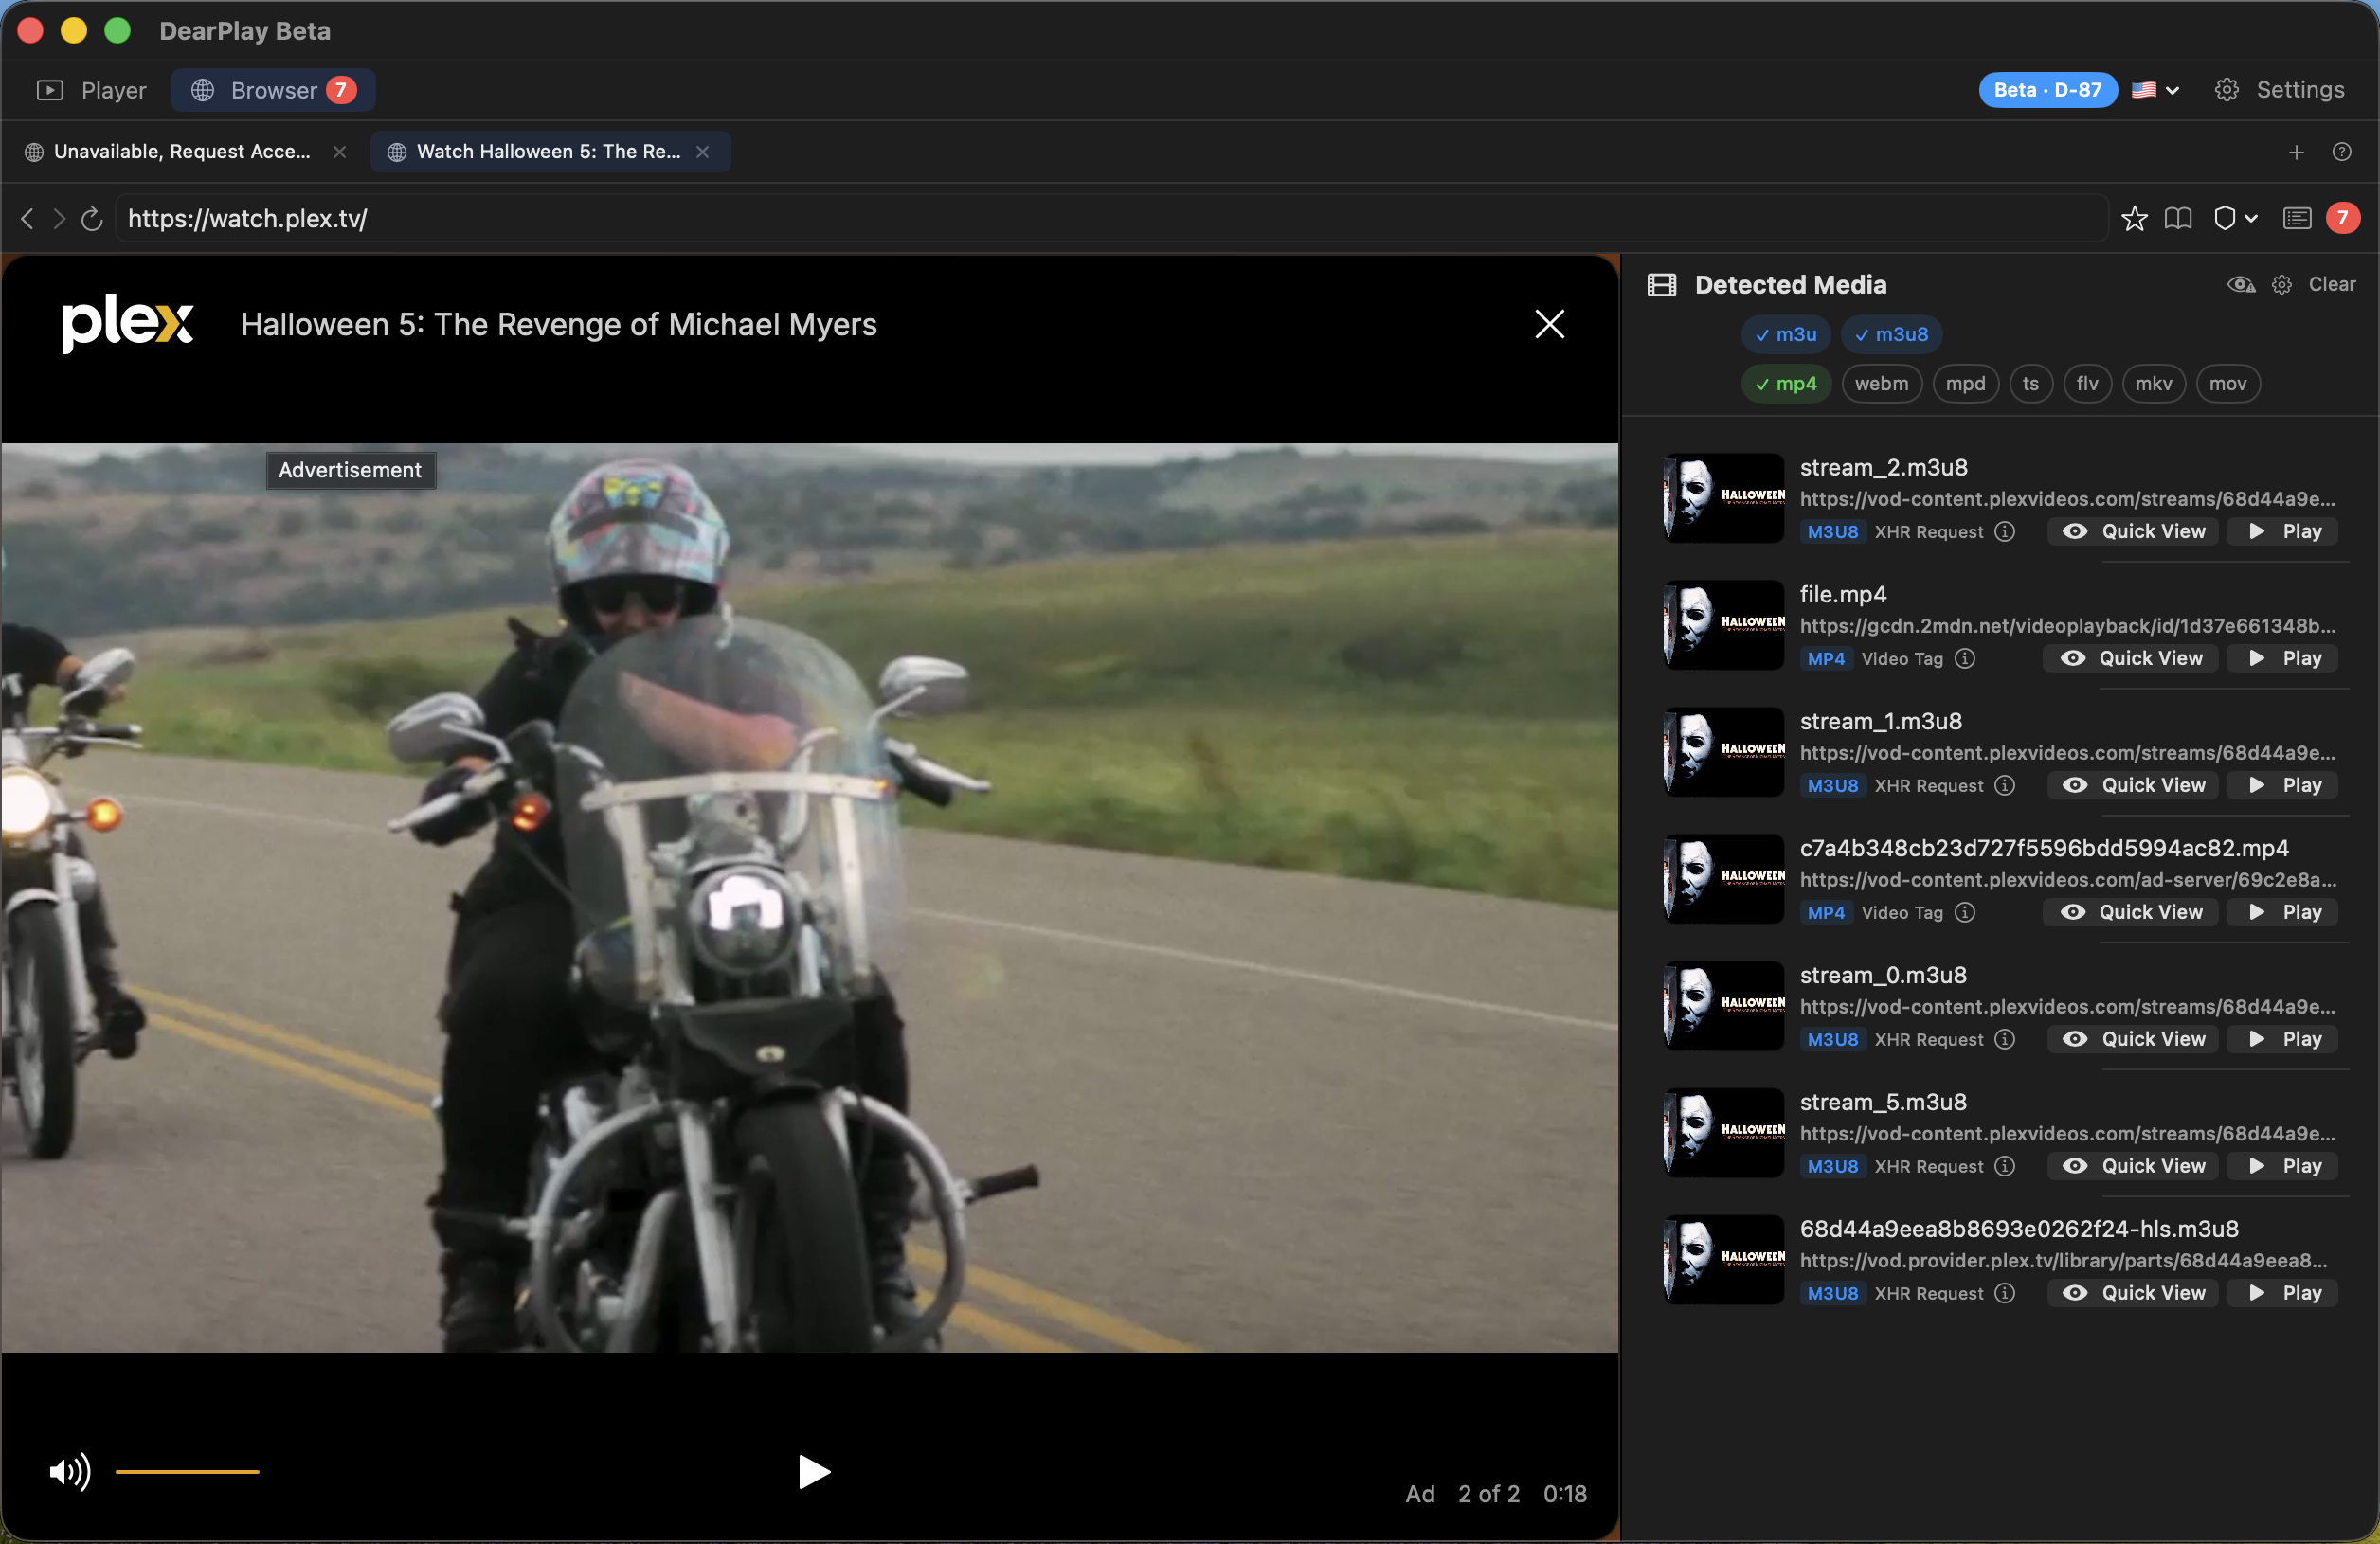This screenshot has width=2380, height=1544.
Task: Switch to the Browser tab
Action: (273, 90)
